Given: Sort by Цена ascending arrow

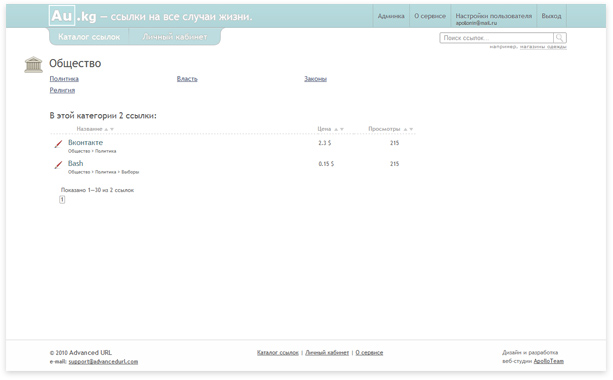Looking at the screenshot, I should [336, 129].
